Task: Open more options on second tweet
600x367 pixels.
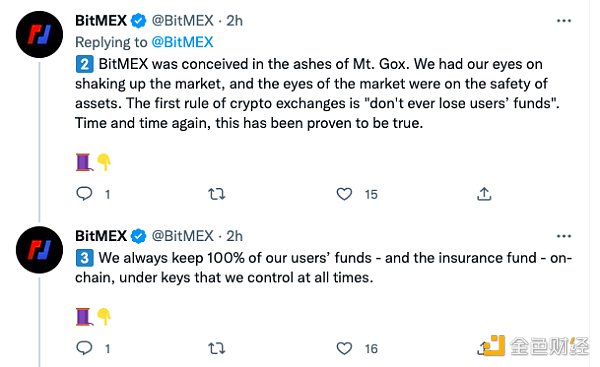Action: pos(564,236)
